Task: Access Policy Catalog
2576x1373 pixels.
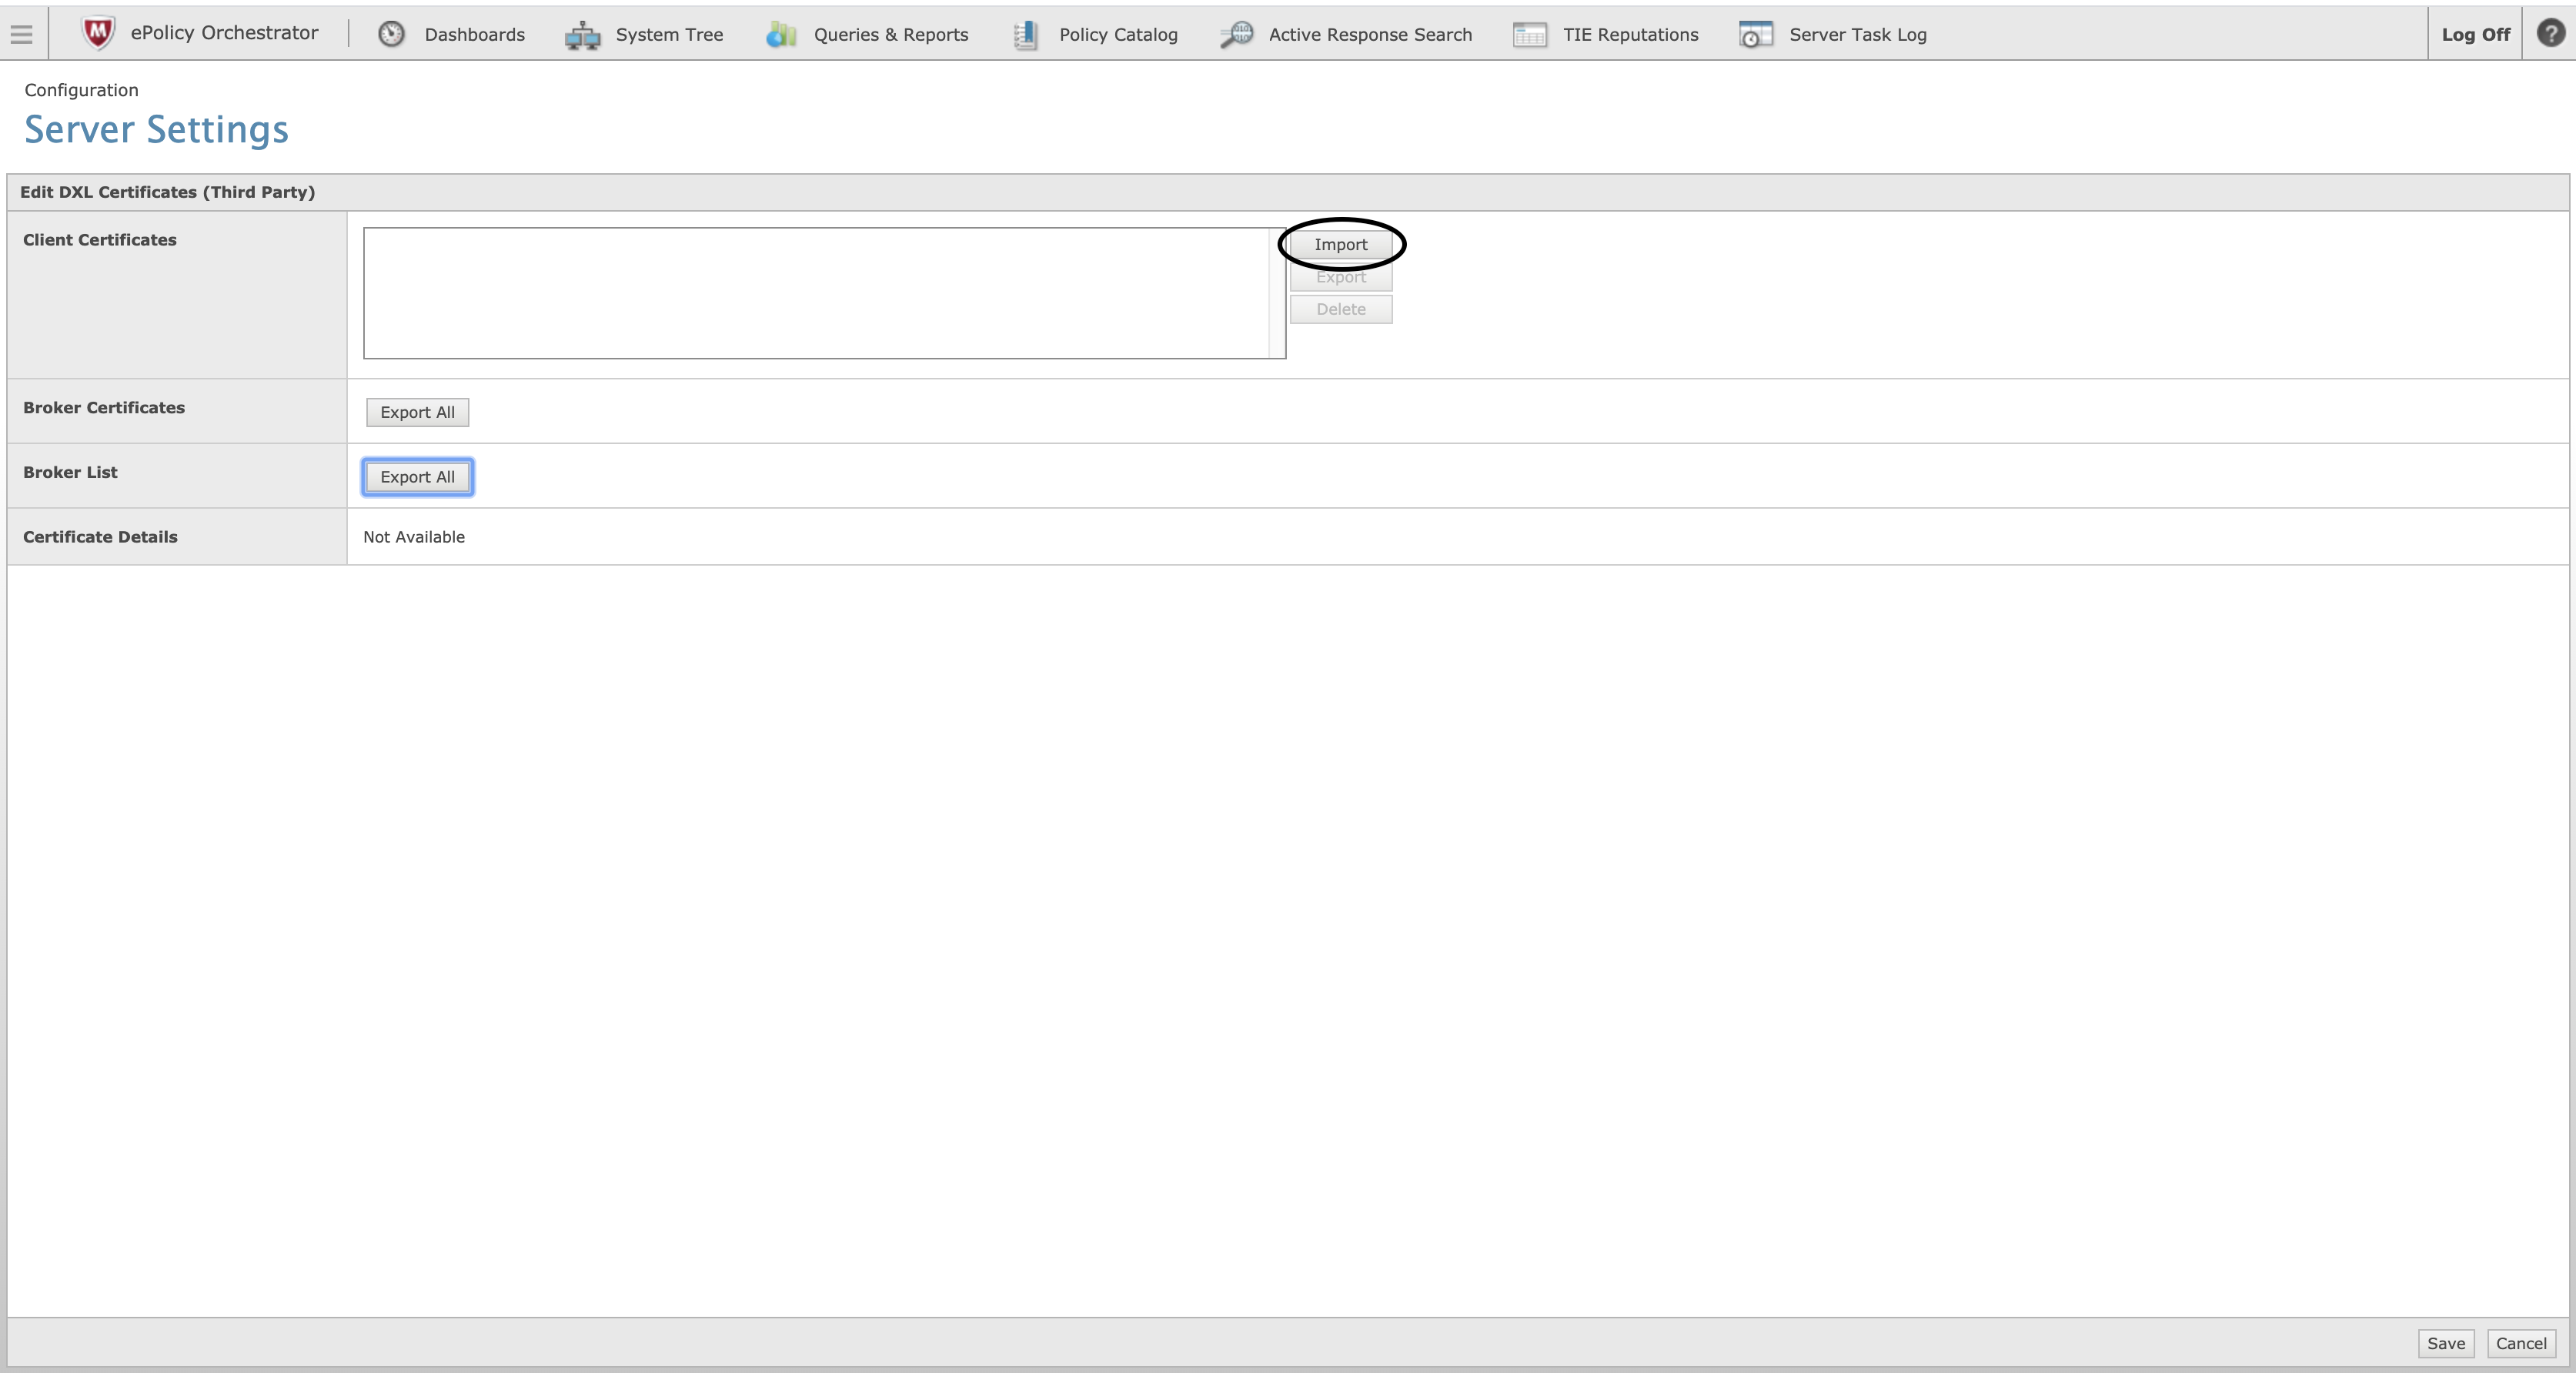Action: tap(1116, 32)
